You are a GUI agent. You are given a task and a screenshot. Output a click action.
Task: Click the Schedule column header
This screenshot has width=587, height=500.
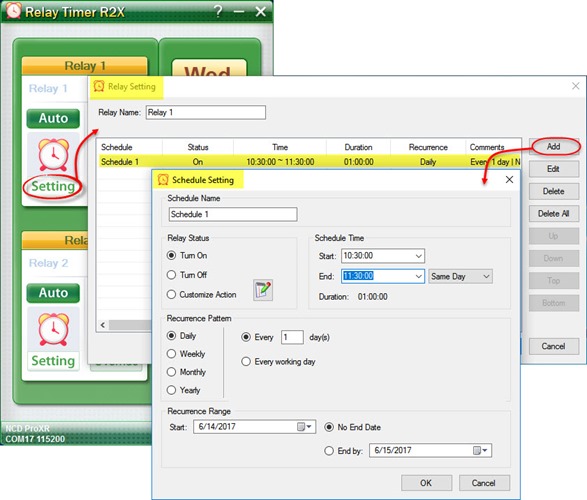point(130,147)
